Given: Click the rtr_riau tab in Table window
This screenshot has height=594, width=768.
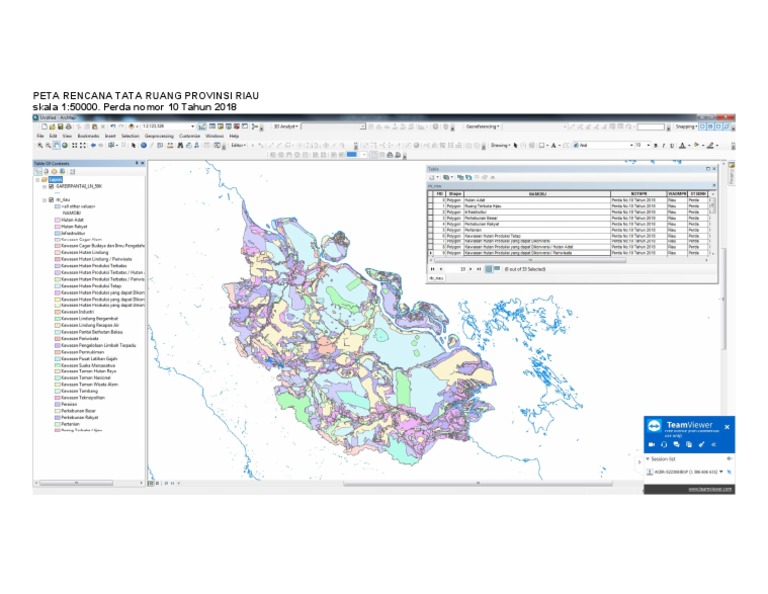Looking at the screenshot, I should coord(436,278).
